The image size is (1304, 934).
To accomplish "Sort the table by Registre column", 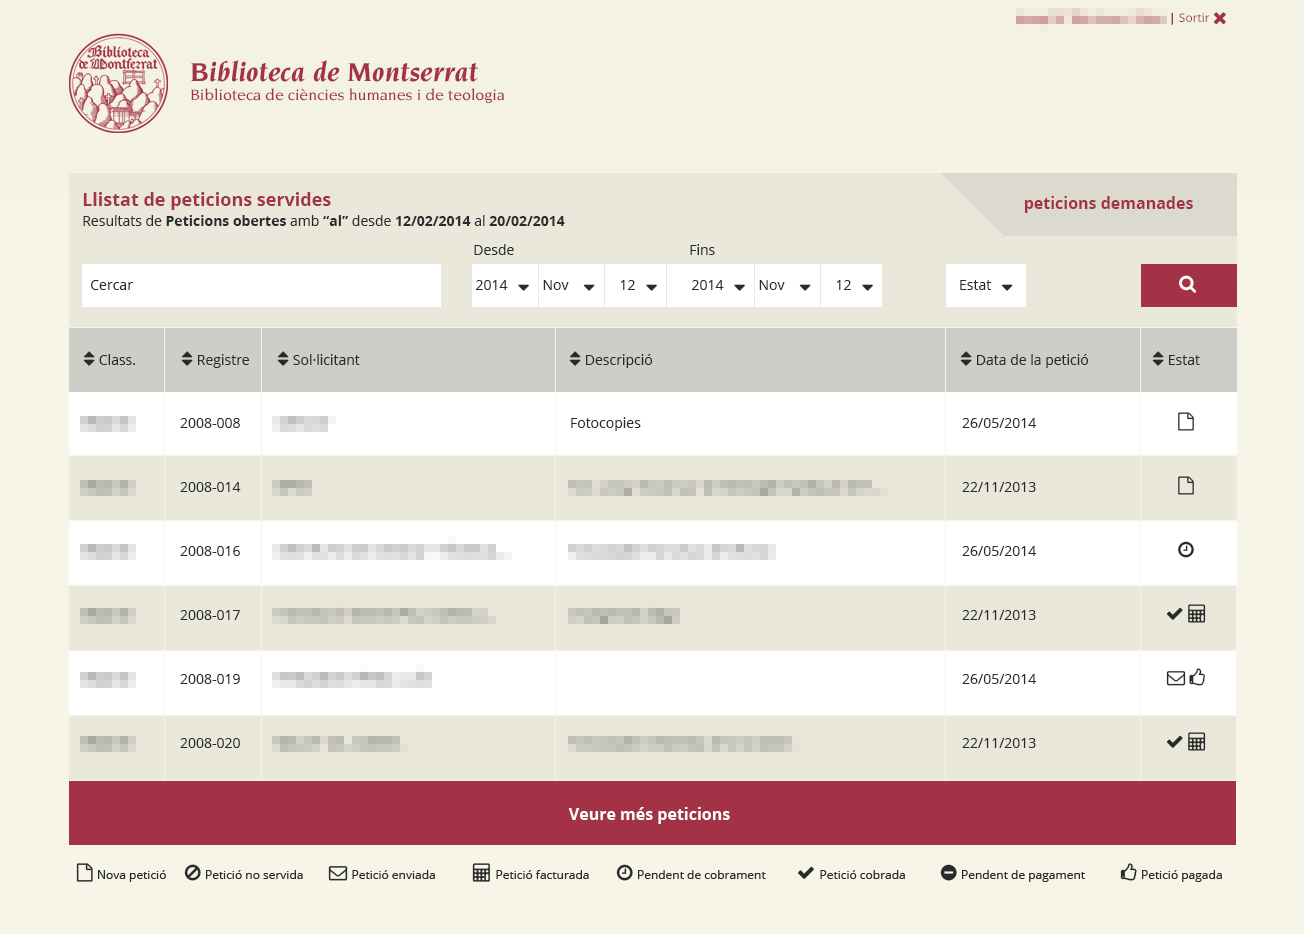I will (215, 360).
